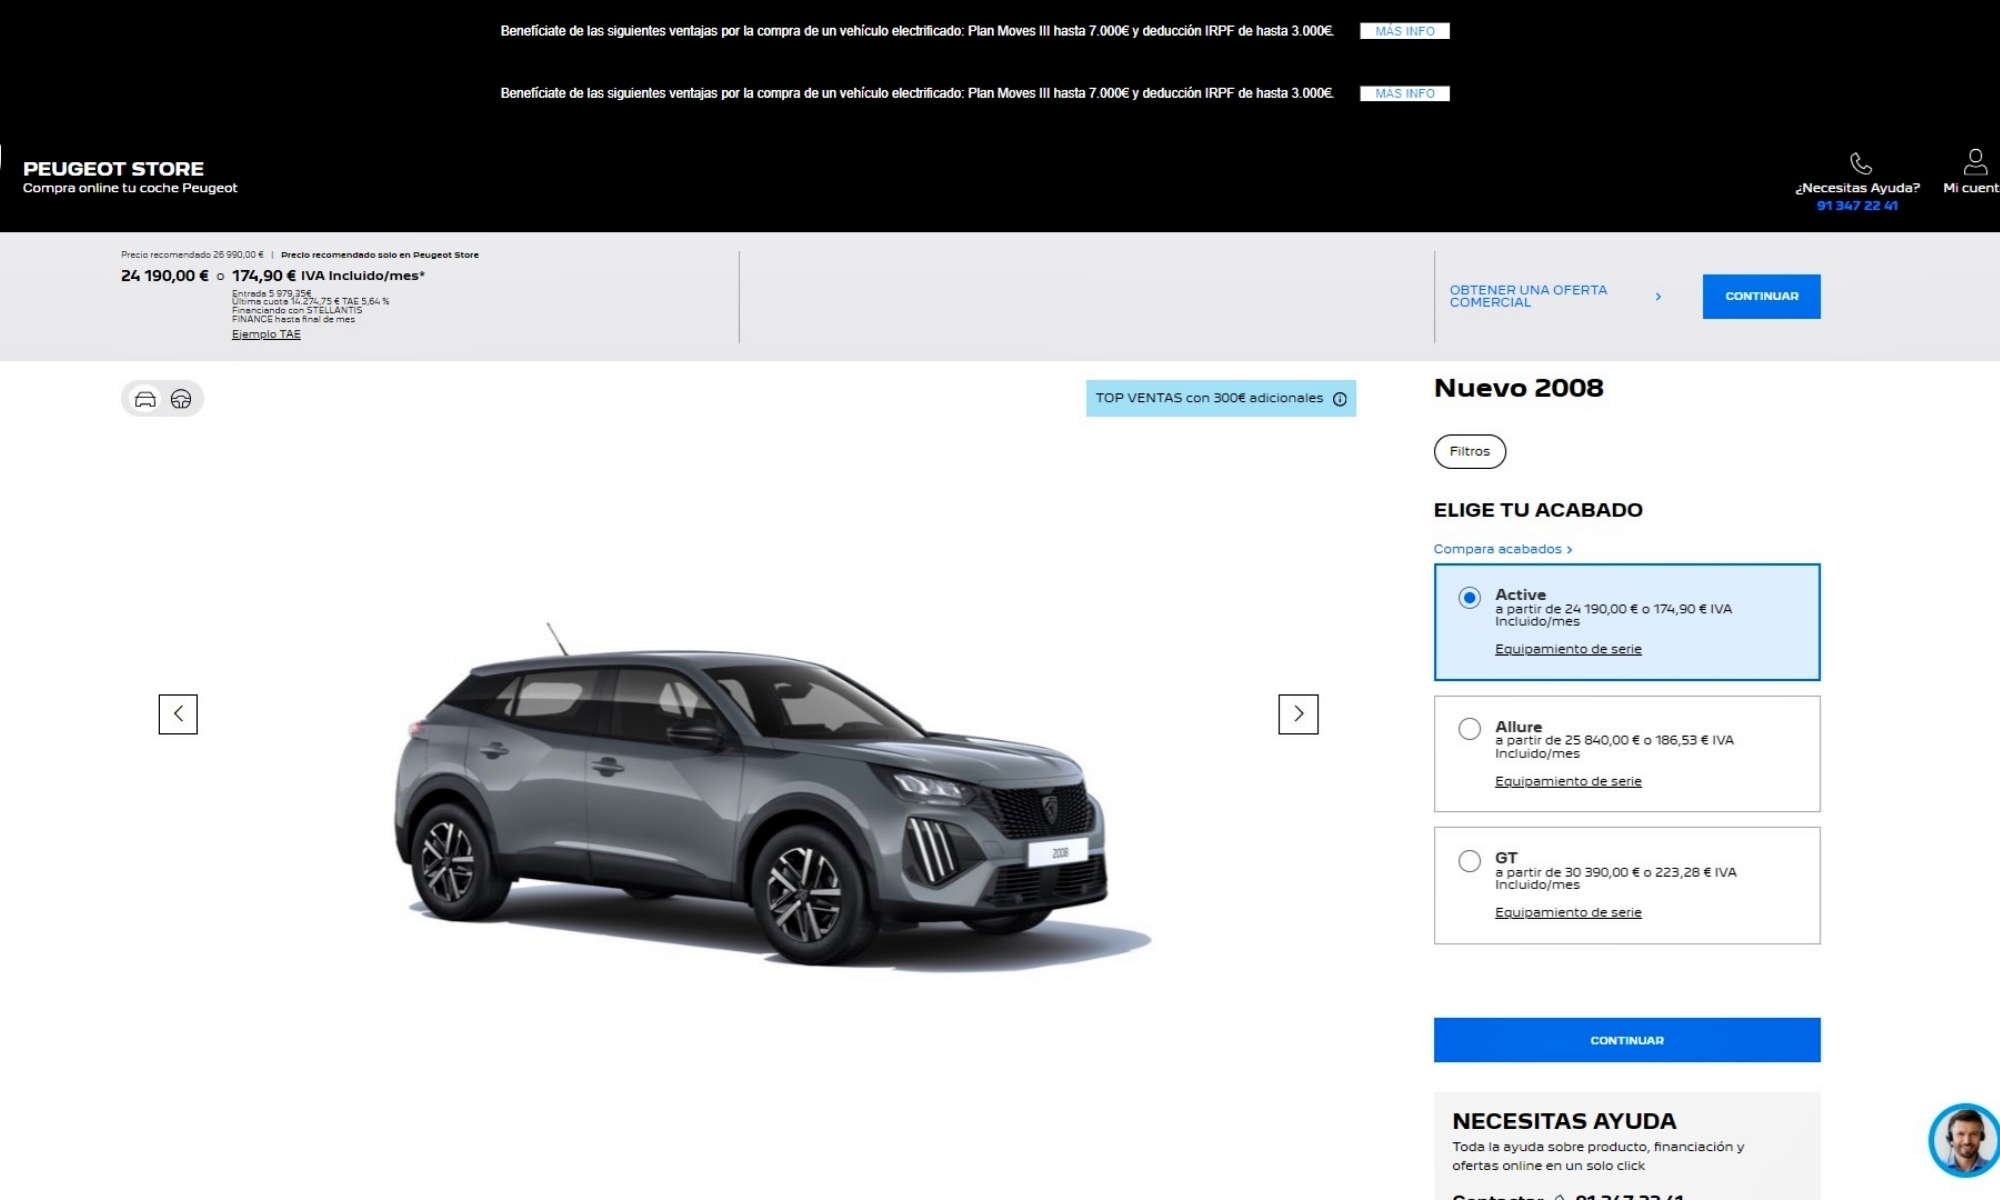Click the Nuevo 2008 heading
Viewport: 2000px width, 1200px height.
coord(1518,388)
